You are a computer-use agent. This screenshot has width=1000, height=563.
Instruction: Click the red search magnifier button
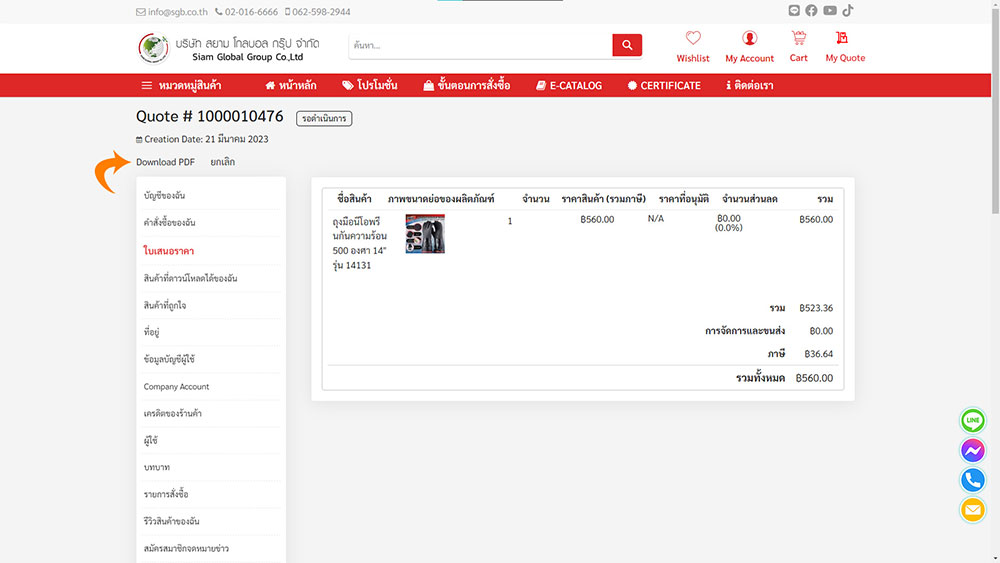627,45
